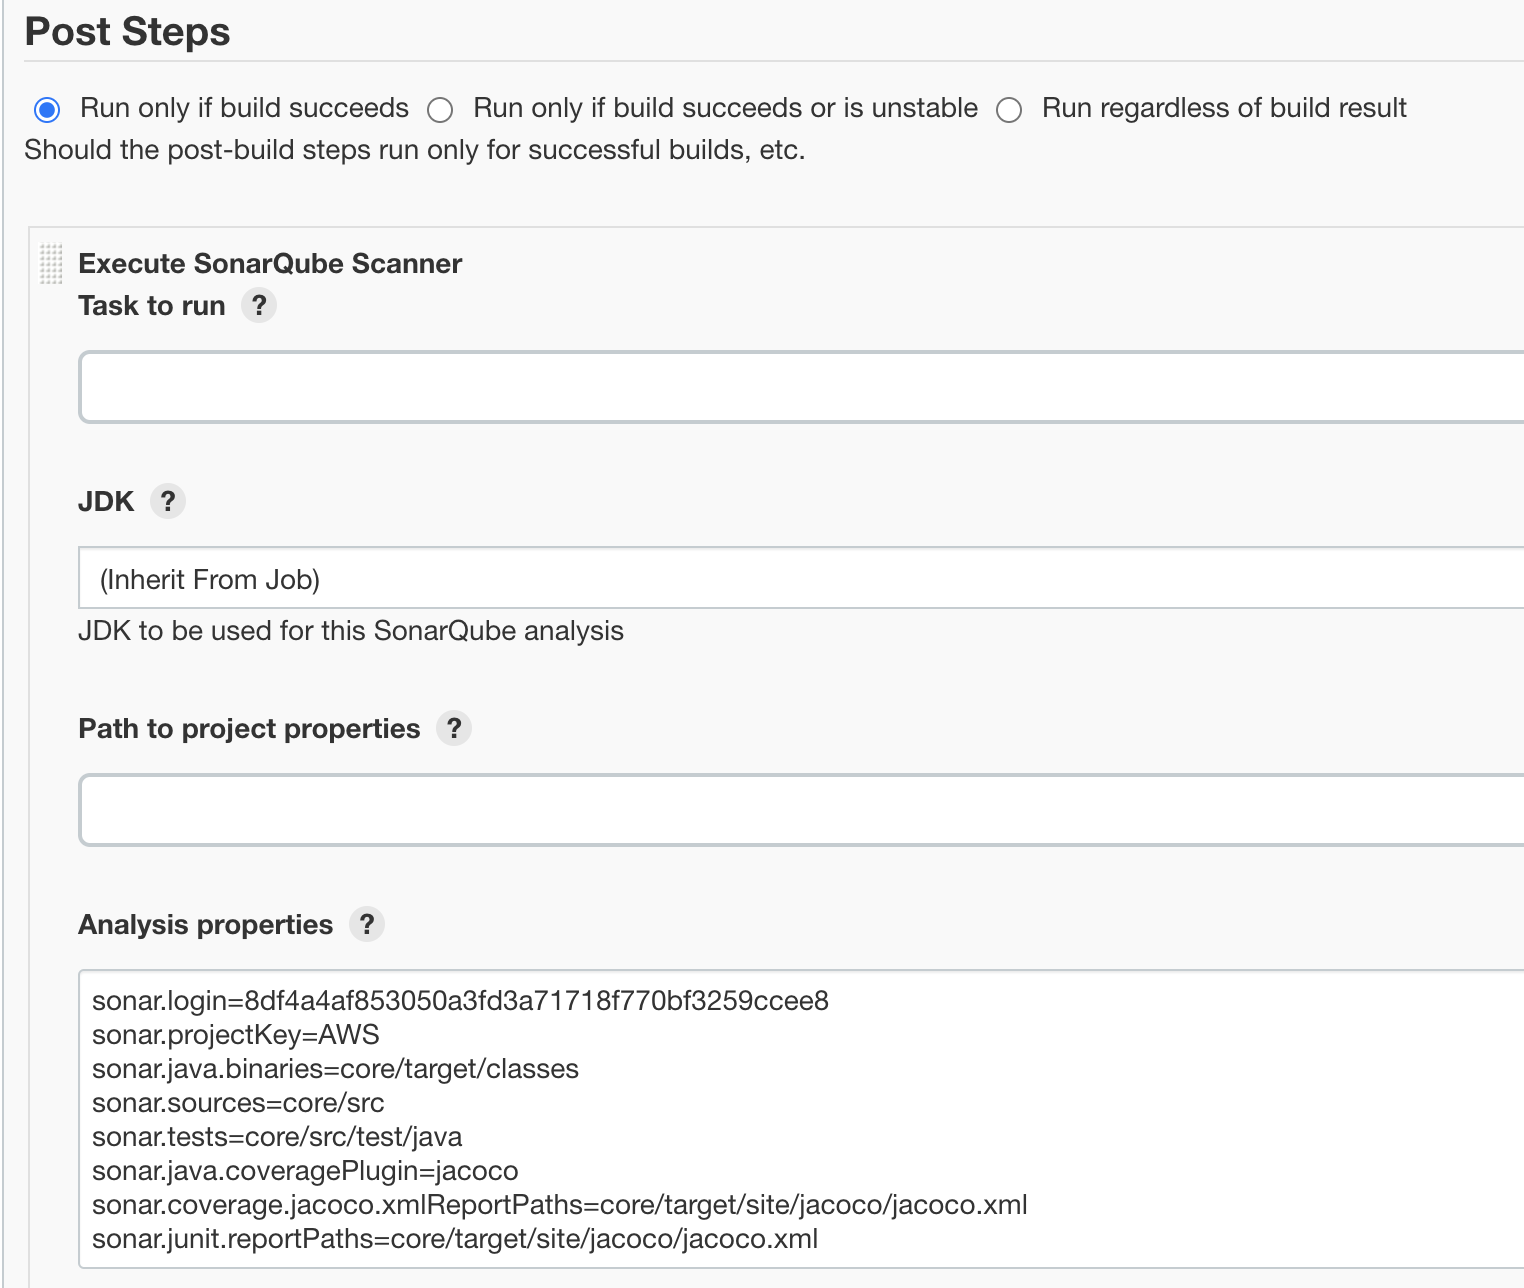Place cursor on sonar.projectKey=AWS line
Viewport: 1524px width, 1288px height.
(236, 1035)
